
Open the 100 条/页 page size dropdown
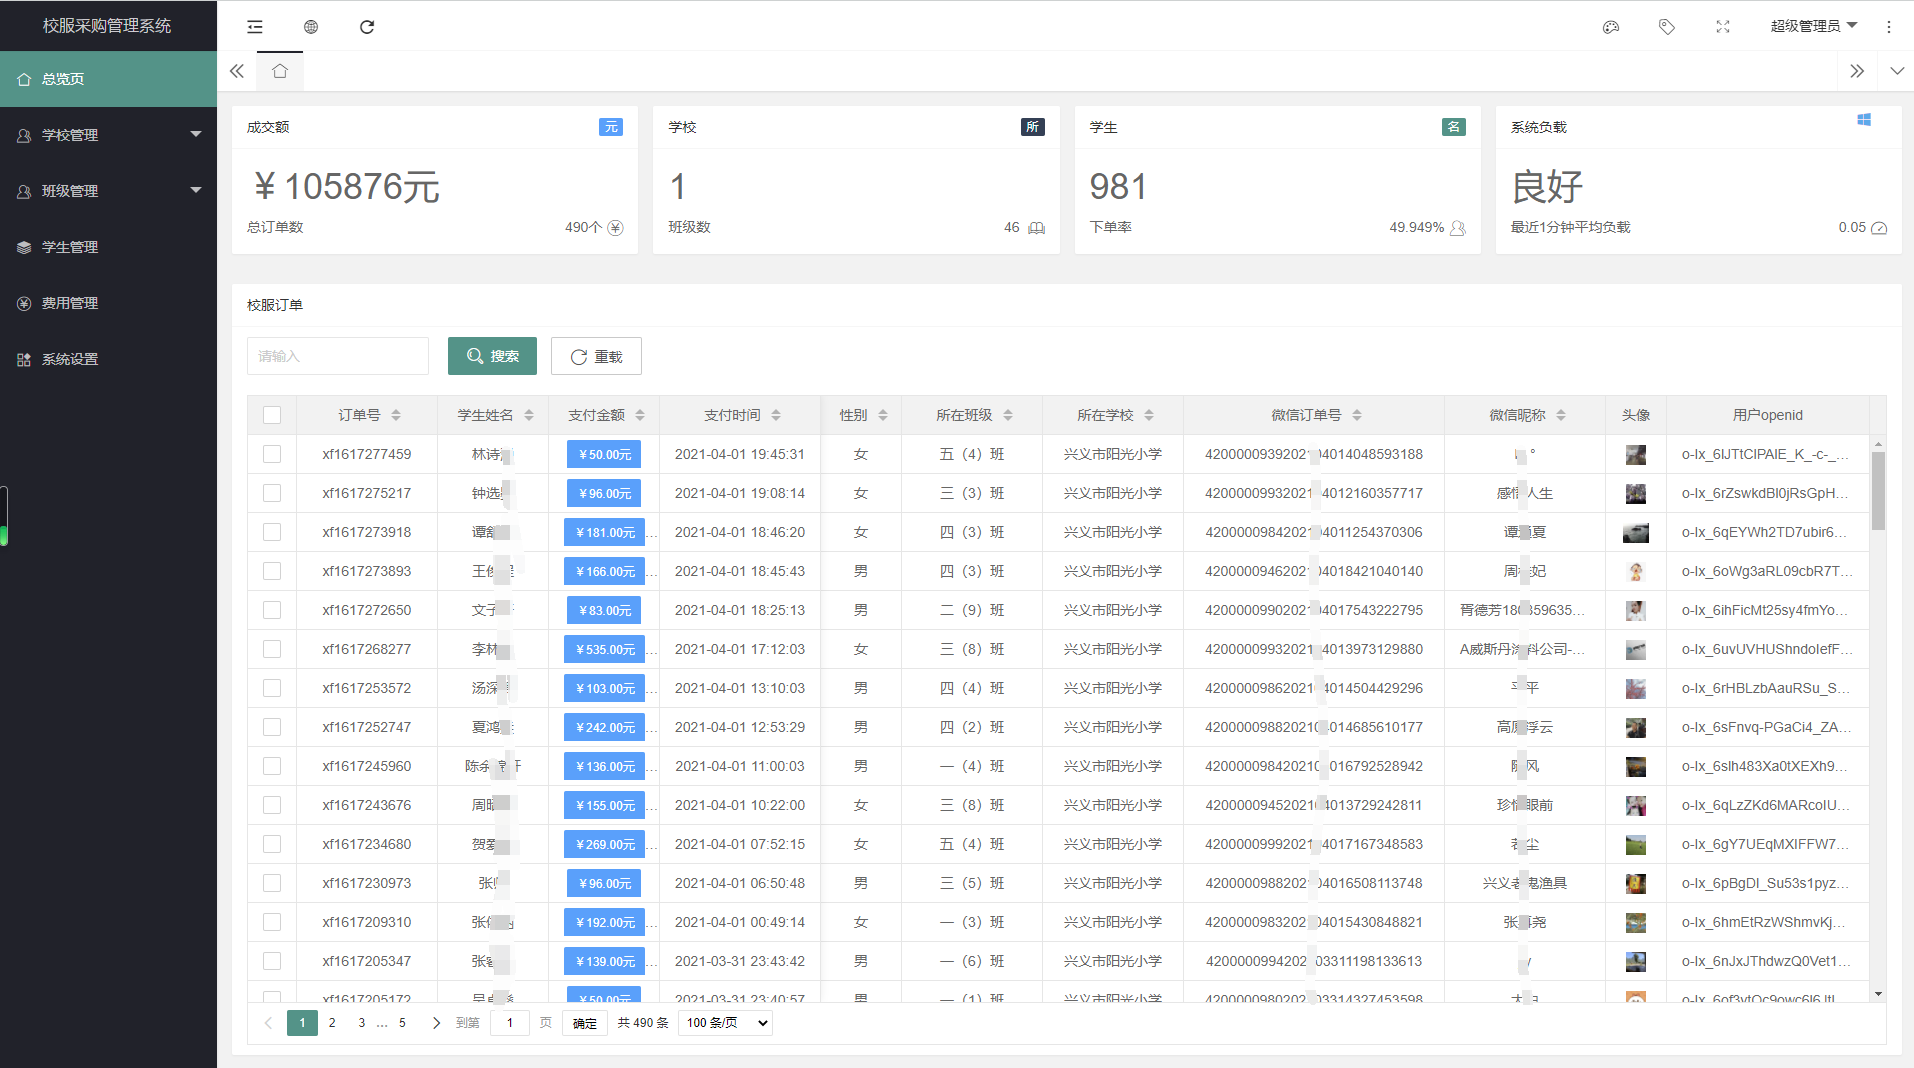coord(726,1023)
